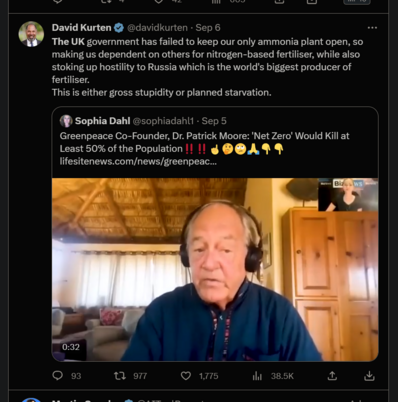Screen dimensions: 398x402
Task: Open the three-dot more options menu
Action: click(372, 28)
